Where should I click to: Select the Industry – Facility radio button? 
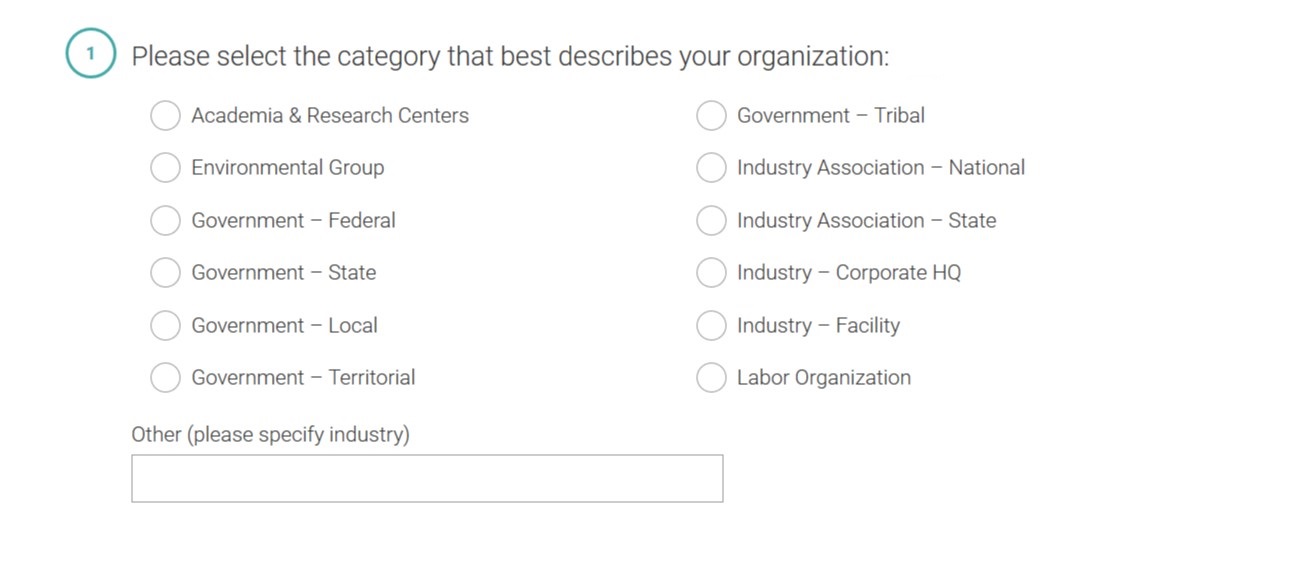tap(711, 326)
